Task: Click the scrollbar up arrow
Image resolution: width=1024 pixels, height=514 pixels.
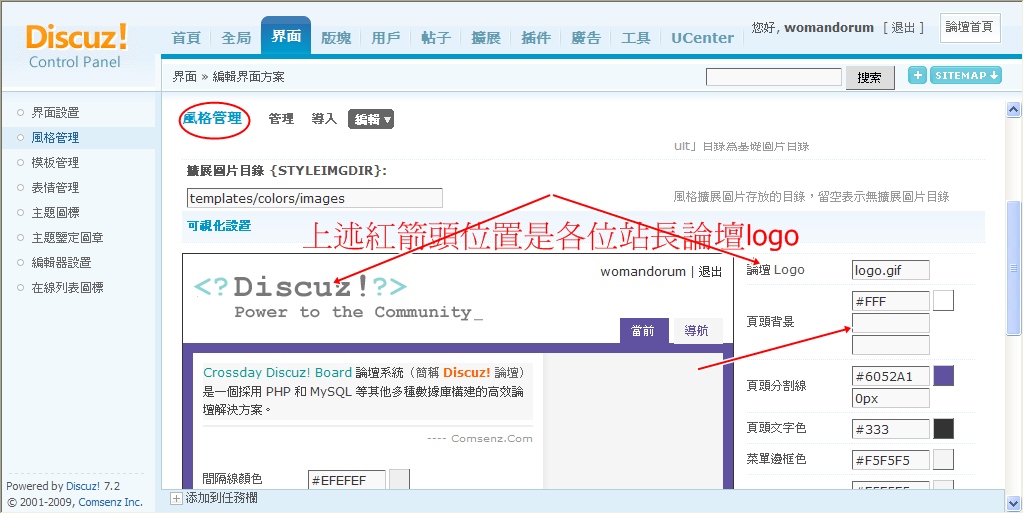Action: pos(1013,109)
